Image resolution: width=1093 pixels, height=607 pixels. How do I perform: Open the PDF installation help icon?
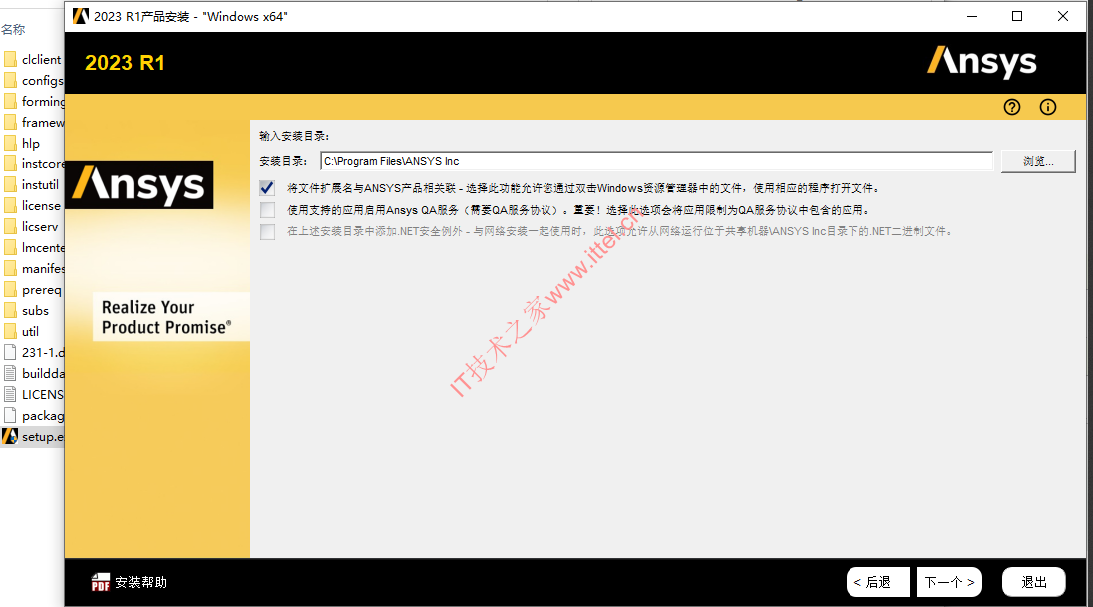click(x=100, y=582)
